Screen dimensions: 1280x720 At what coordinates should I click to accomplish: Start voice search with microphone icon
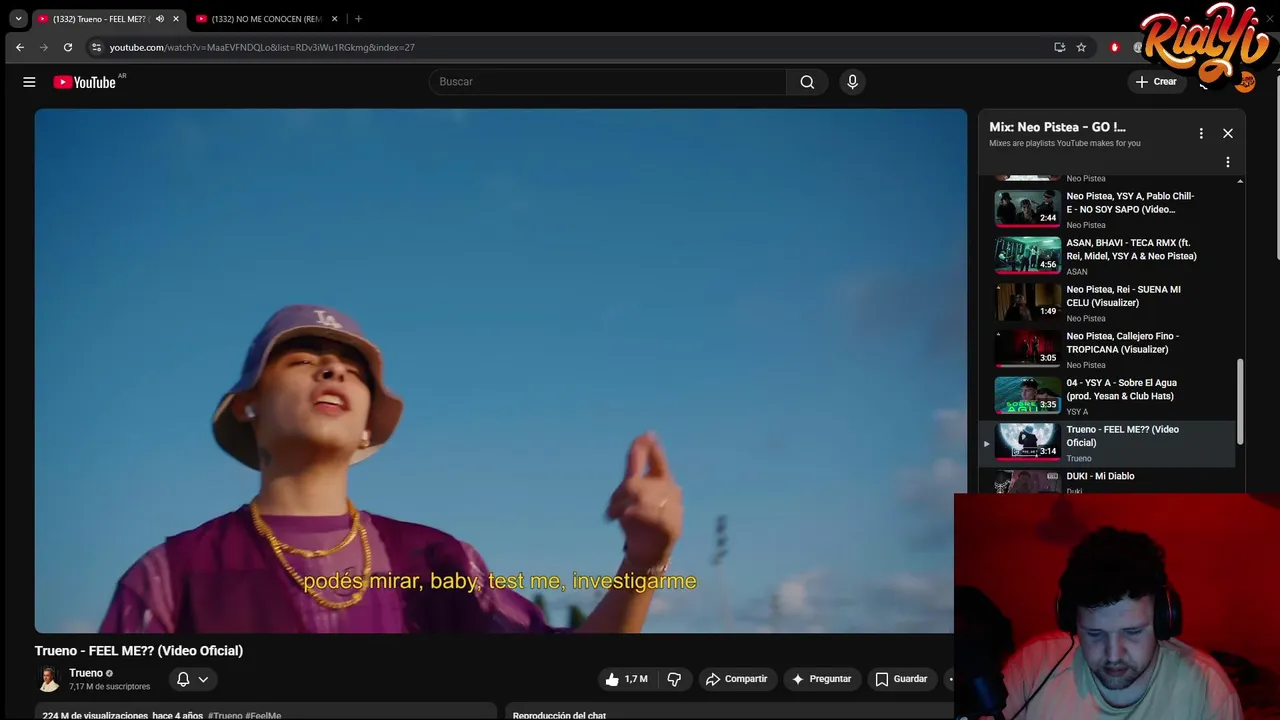point(852,82)
